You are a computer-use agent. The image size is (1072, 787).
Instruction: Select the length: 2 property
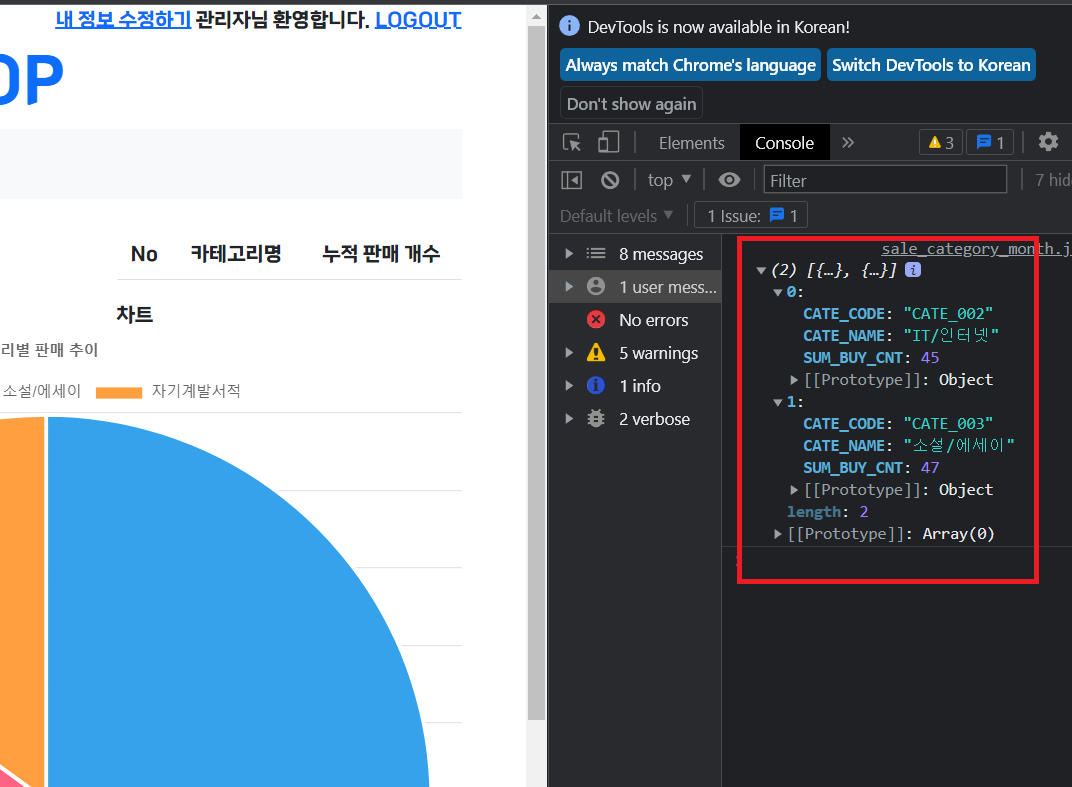pos(827,511)
